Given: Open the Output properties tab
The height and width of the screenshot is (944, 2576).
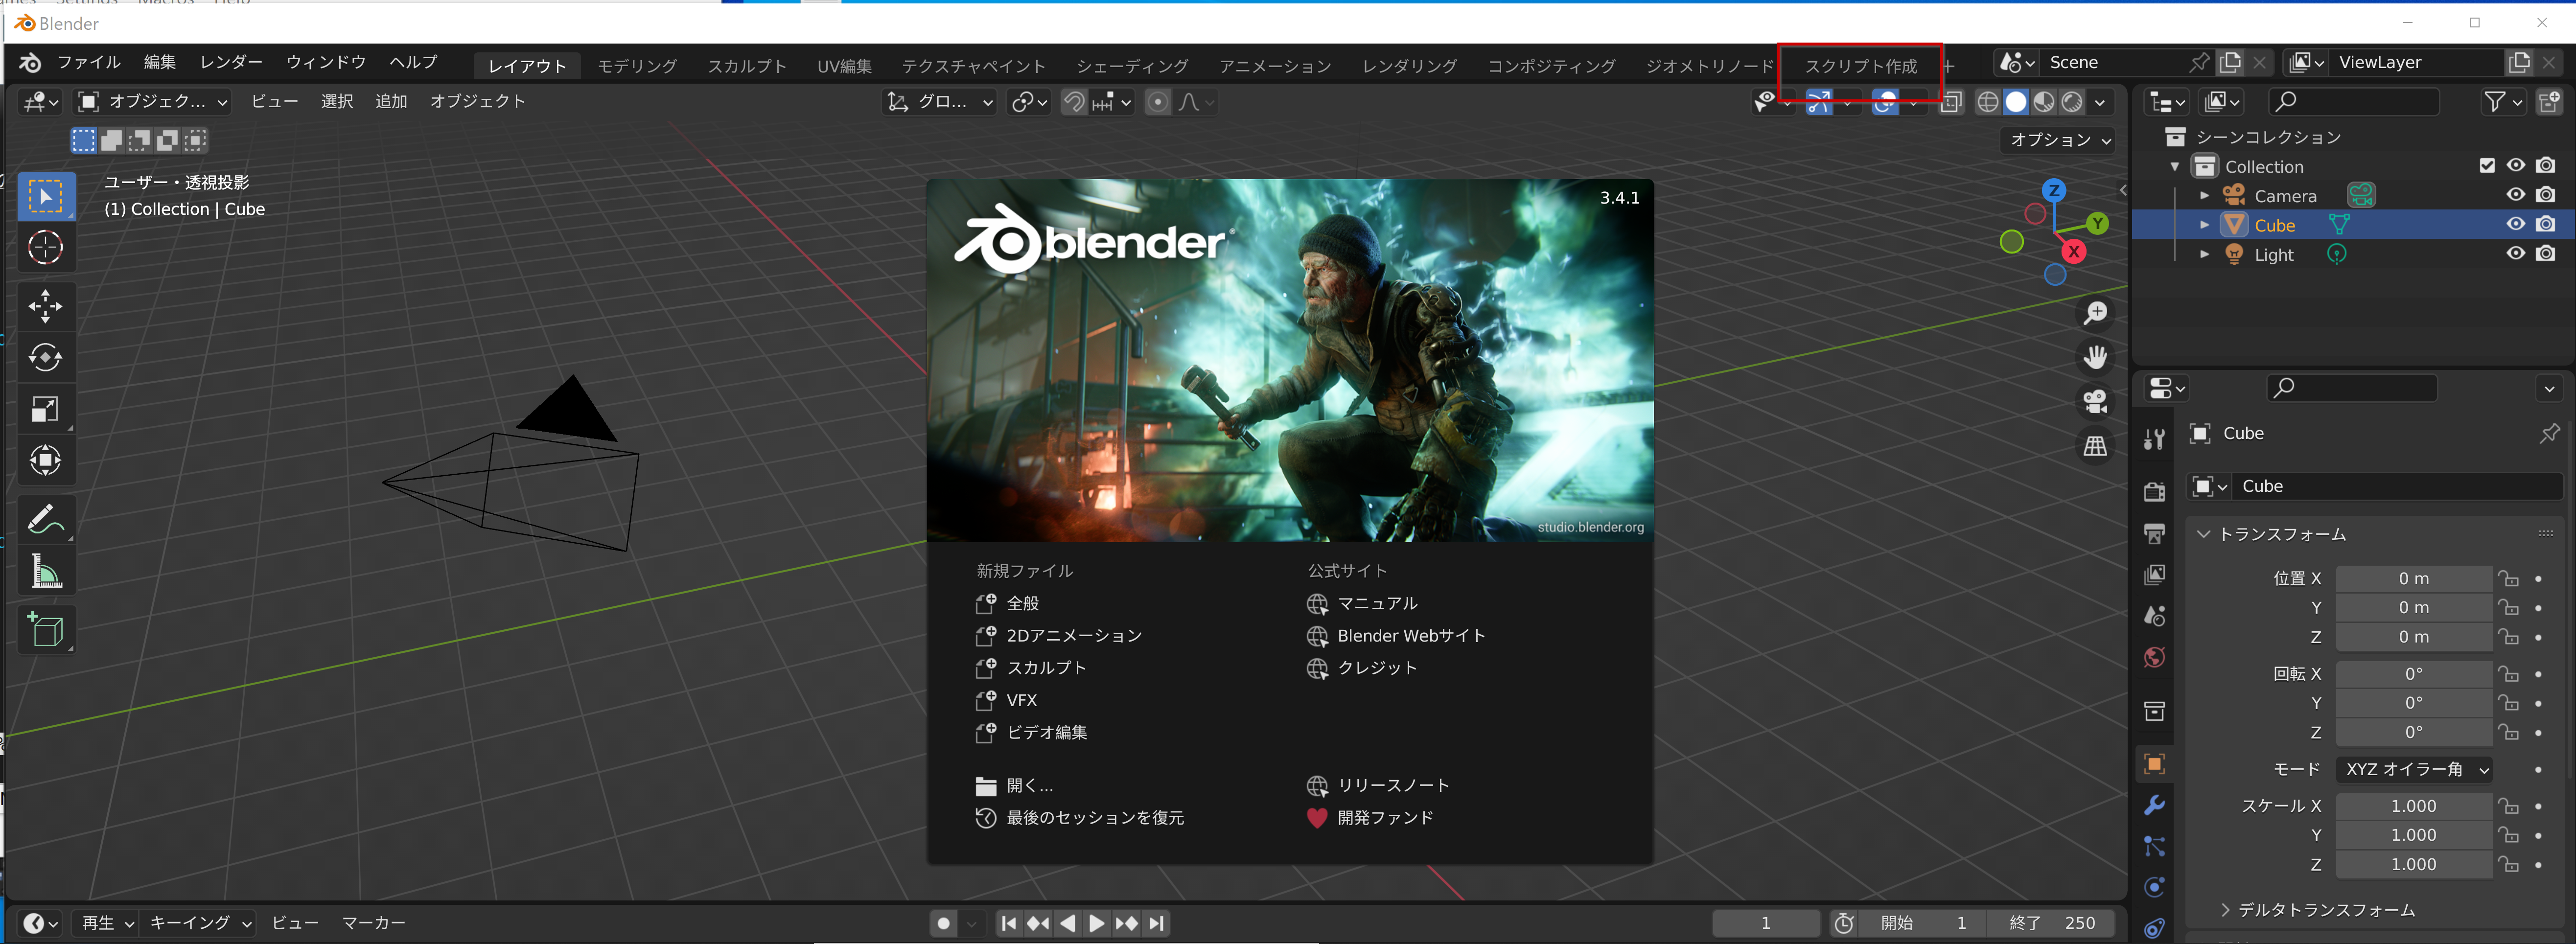Looking at the screenshot, I should [2155, 533].
